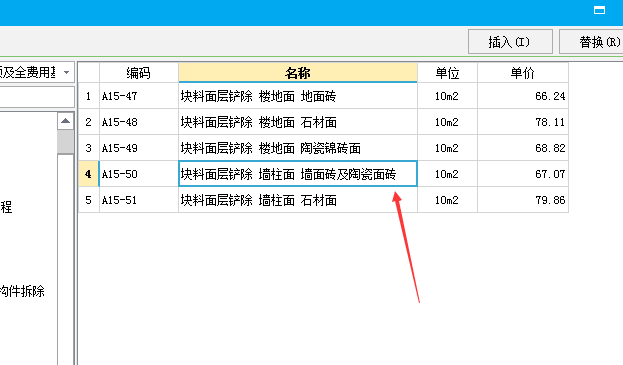The width and height of the screenshot is (623, 365).
Task: Click highlighted row number 4 header
Action: click(88, 174)
